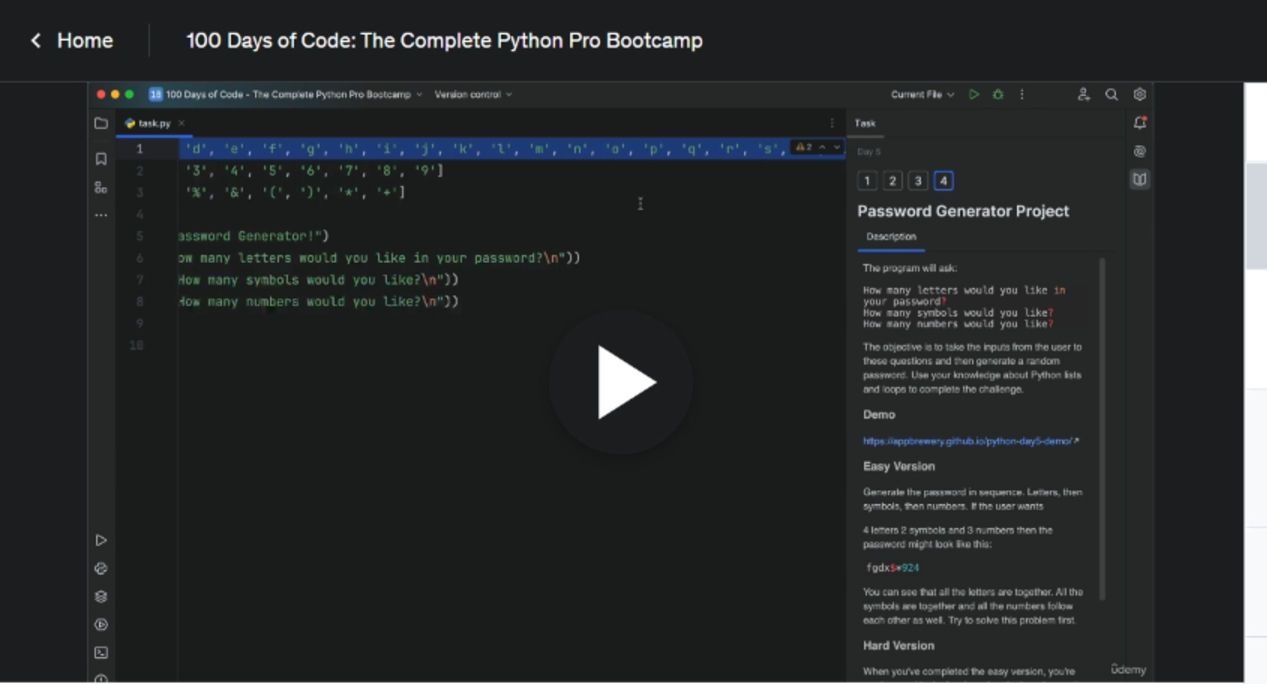
Task: Open the Structure tool window
Action: click(x=101, y=187)
